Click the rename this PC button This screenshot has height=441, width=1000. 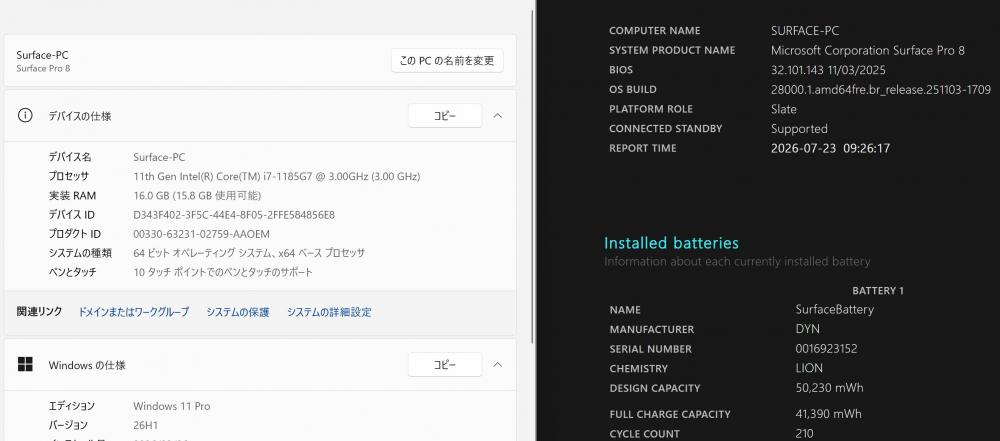pyautogui.click(x=446, y=61)
